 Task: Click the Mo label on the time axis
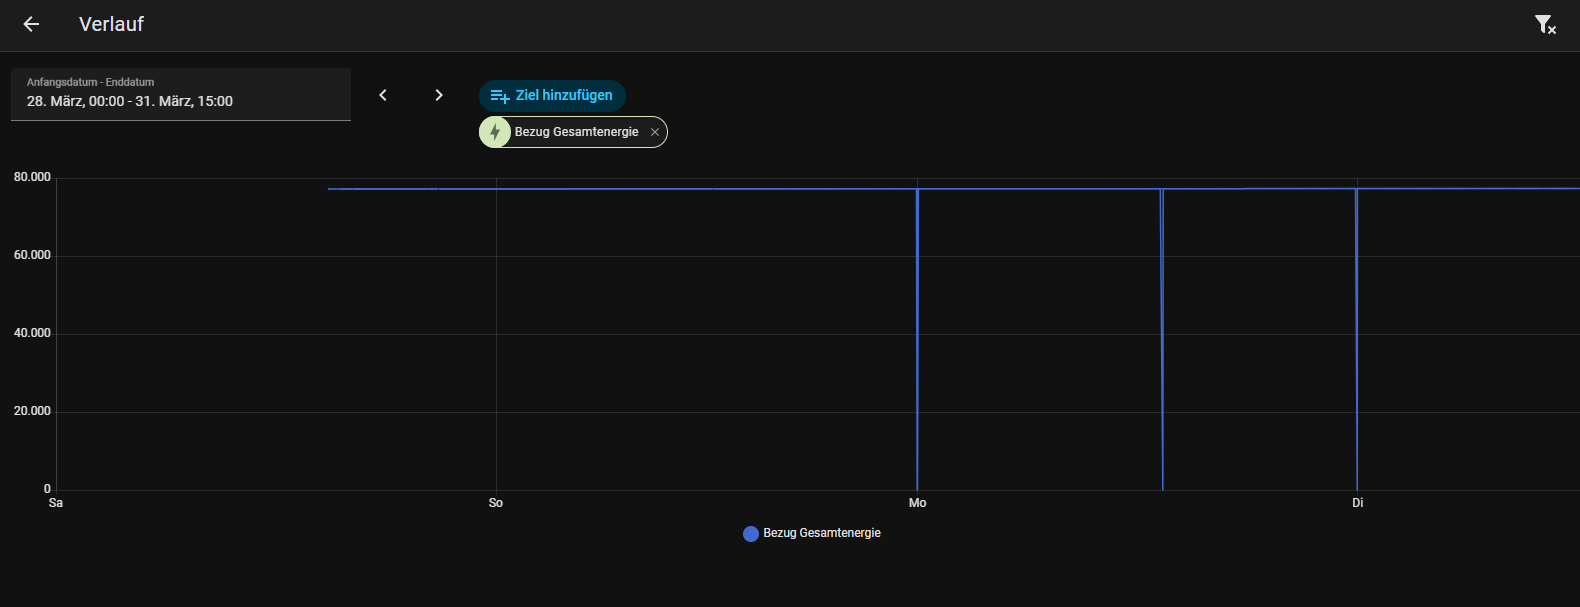917,503
